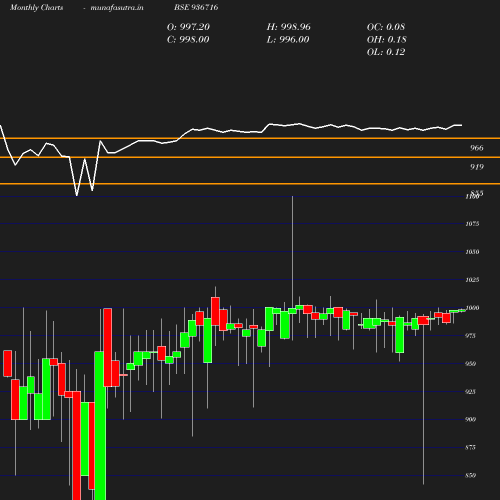Viewport: 500px width, 500px height.
Task: Click the 1075 price axis label
Action: 472,224
